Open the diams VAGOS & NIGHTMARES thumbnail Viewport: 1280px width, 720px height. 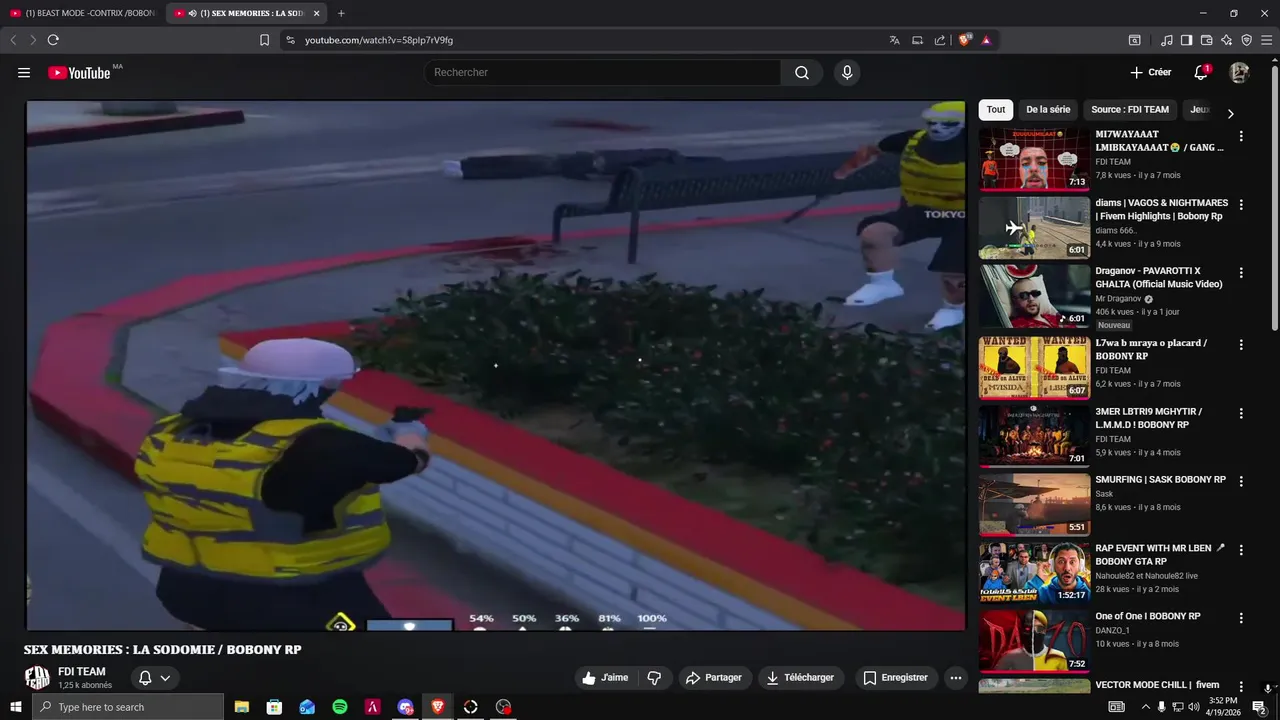(x=1034, y=228)
